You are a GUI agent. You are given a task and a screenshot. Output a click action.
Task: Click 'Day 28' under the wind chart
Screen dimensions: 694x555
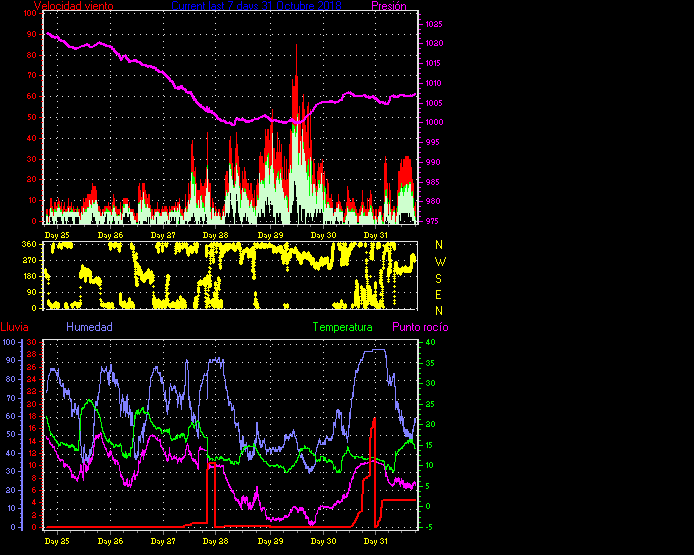[216, 235]
